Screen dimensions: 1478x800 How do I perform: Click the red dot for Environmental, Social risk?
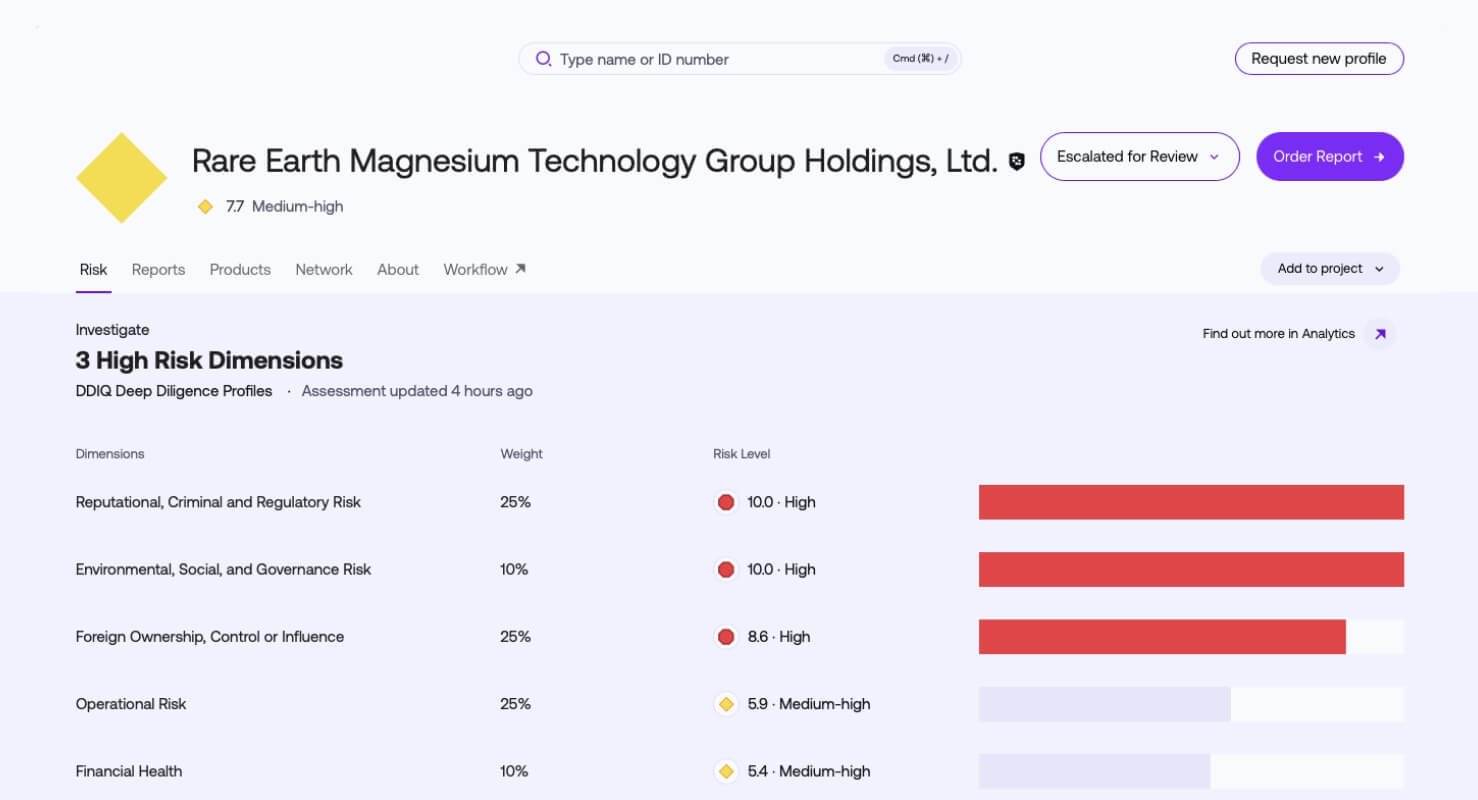[x=726, y=569]
